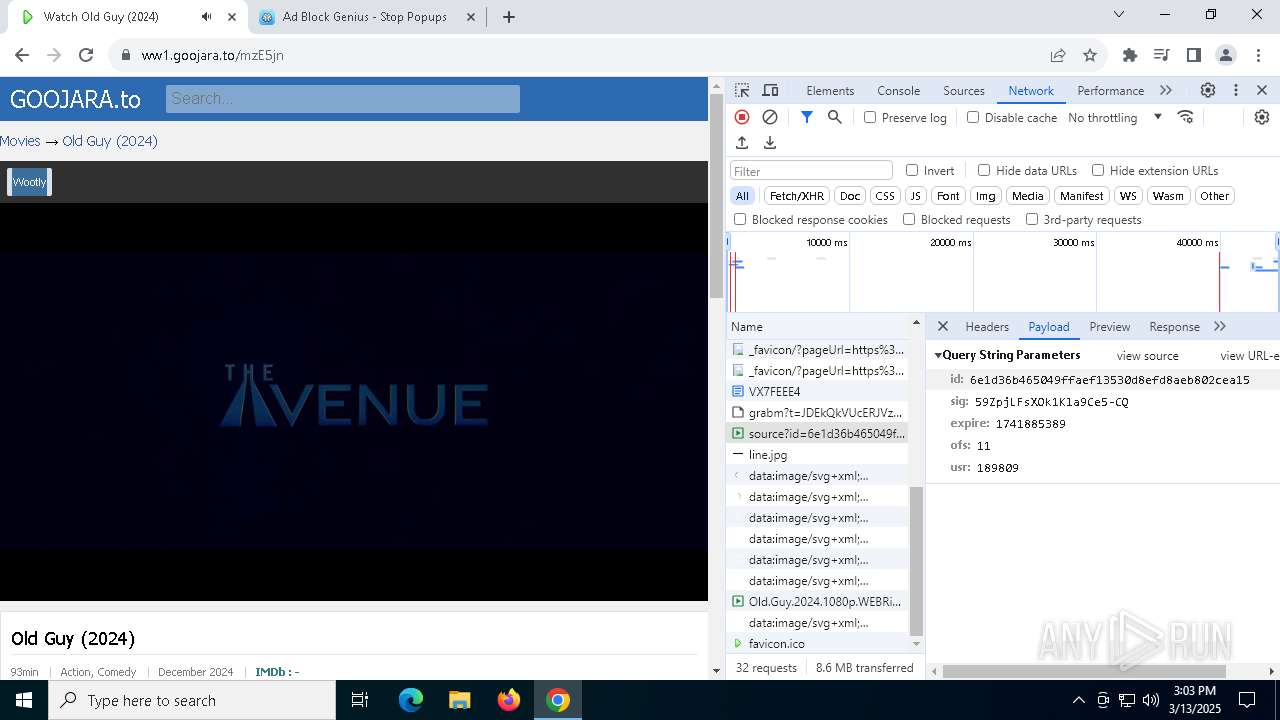Close the request details pane
This screenshot has height=720, width=1280.
tap(943, 326)
